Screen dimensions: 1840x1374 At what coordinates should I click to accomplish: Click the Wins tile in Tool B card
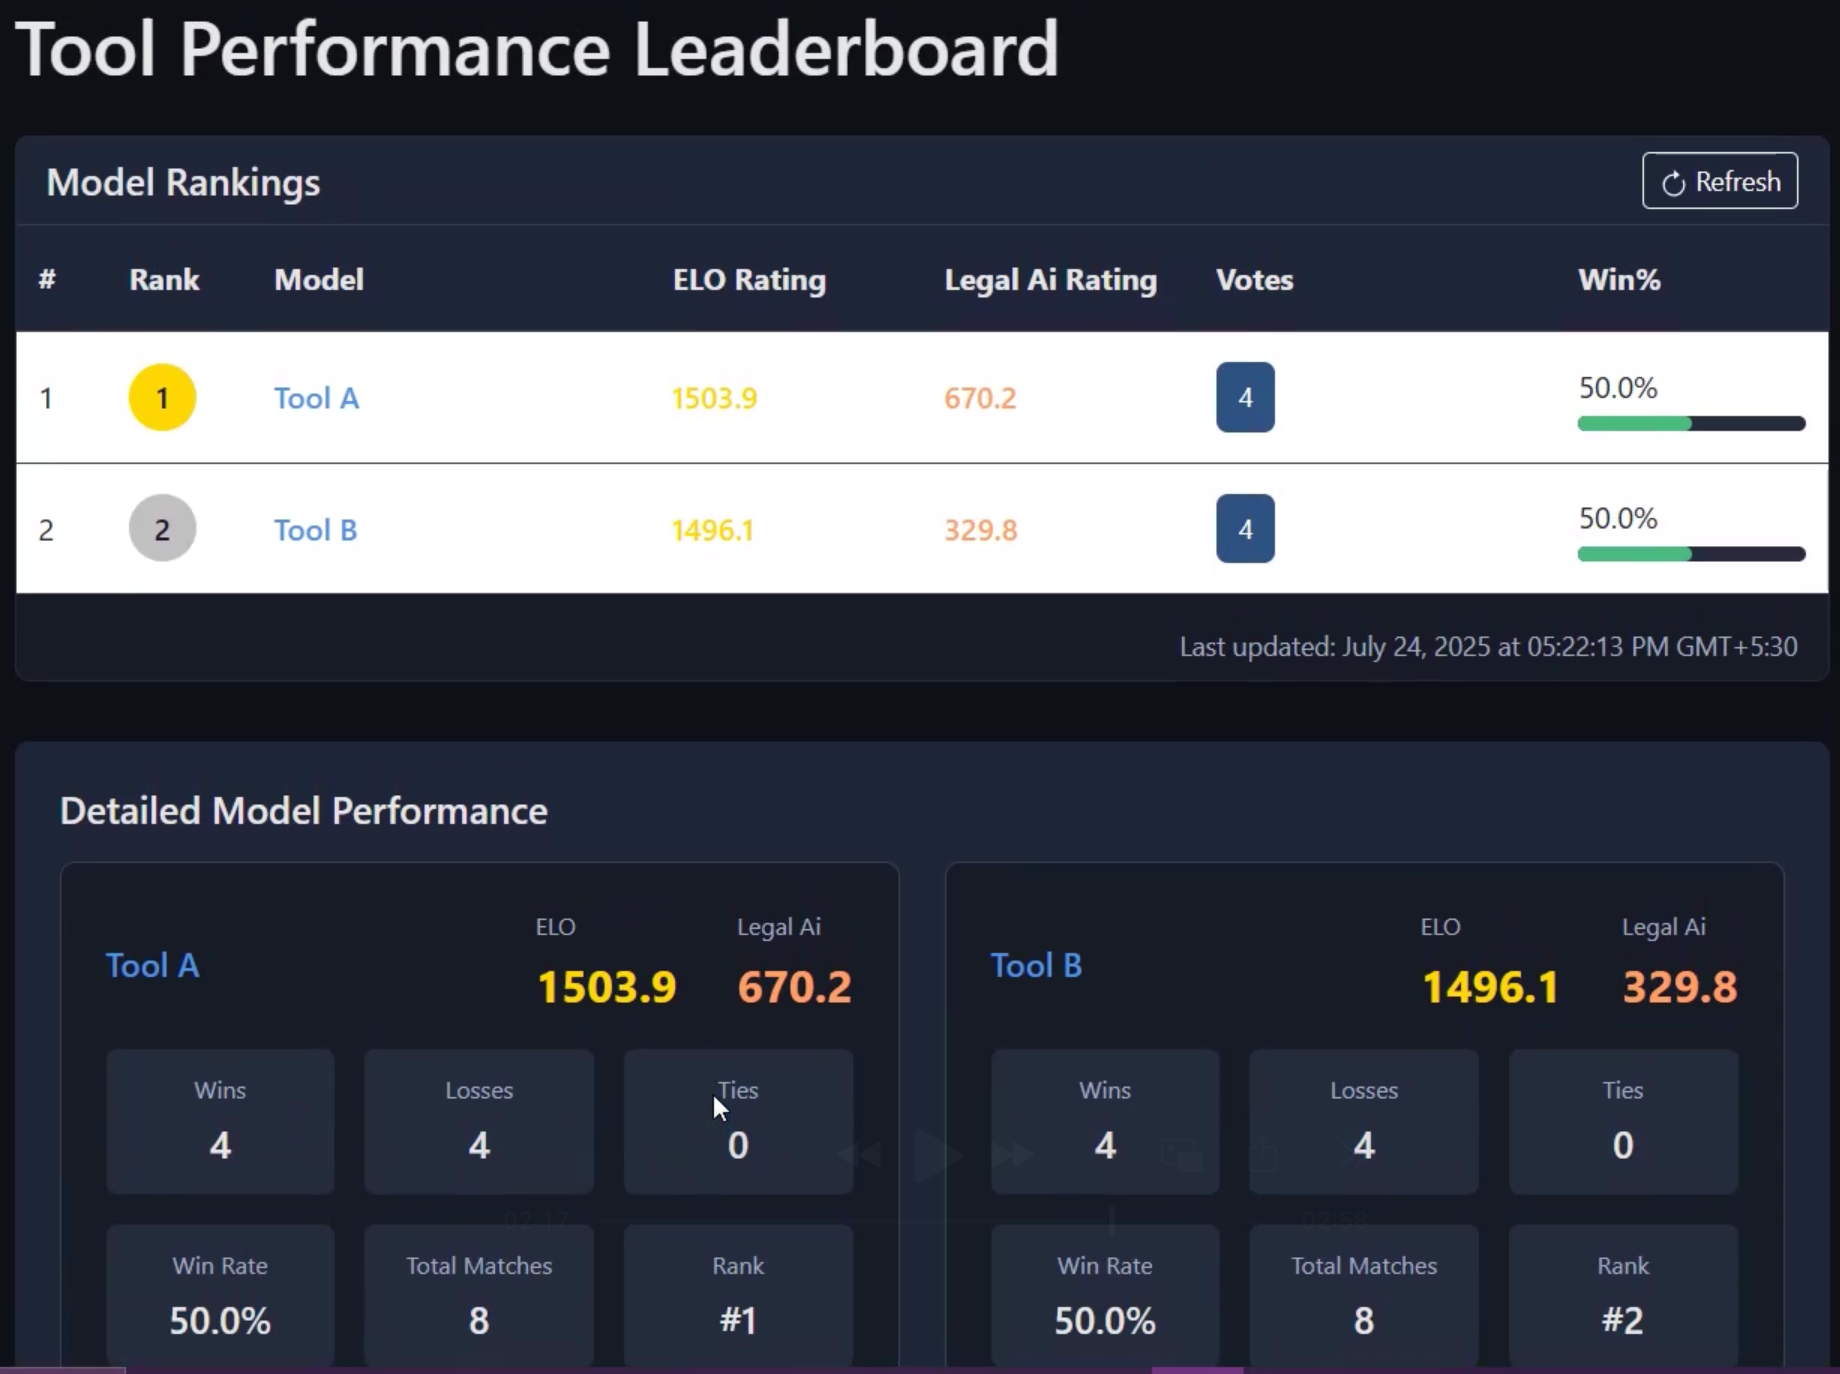pyautogui.click(x=1105, y=1121)
